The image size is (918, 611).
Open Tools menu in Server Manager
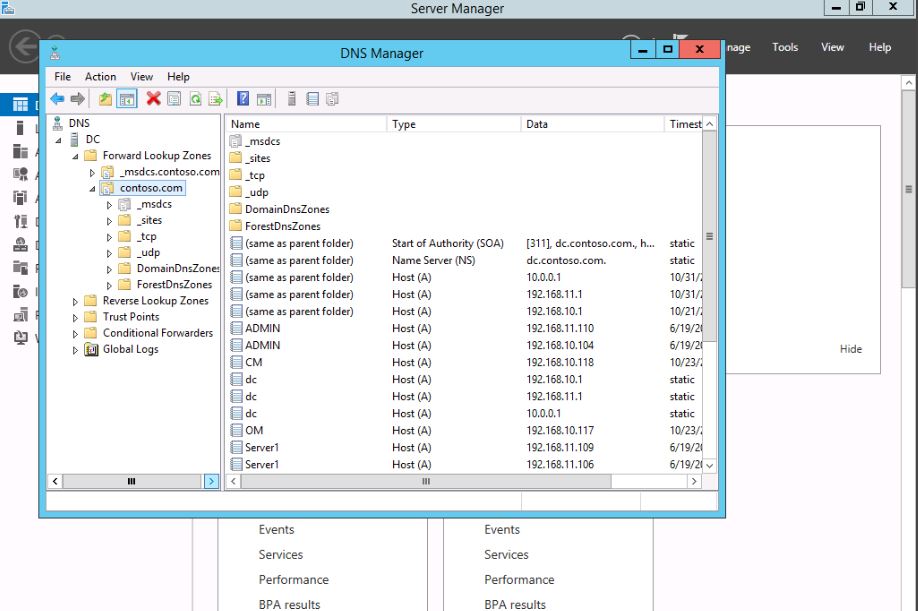click(785, 47)
